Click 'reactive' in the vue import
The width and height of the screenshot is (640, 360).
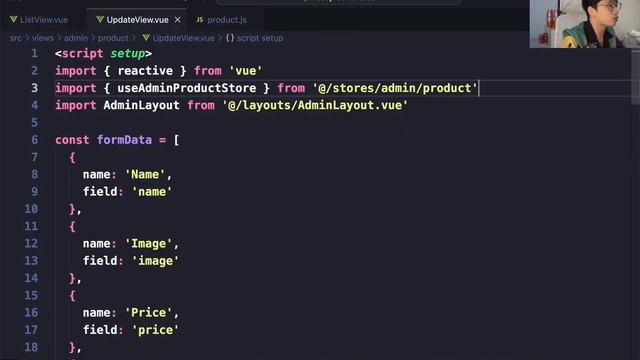click(145, 71)
